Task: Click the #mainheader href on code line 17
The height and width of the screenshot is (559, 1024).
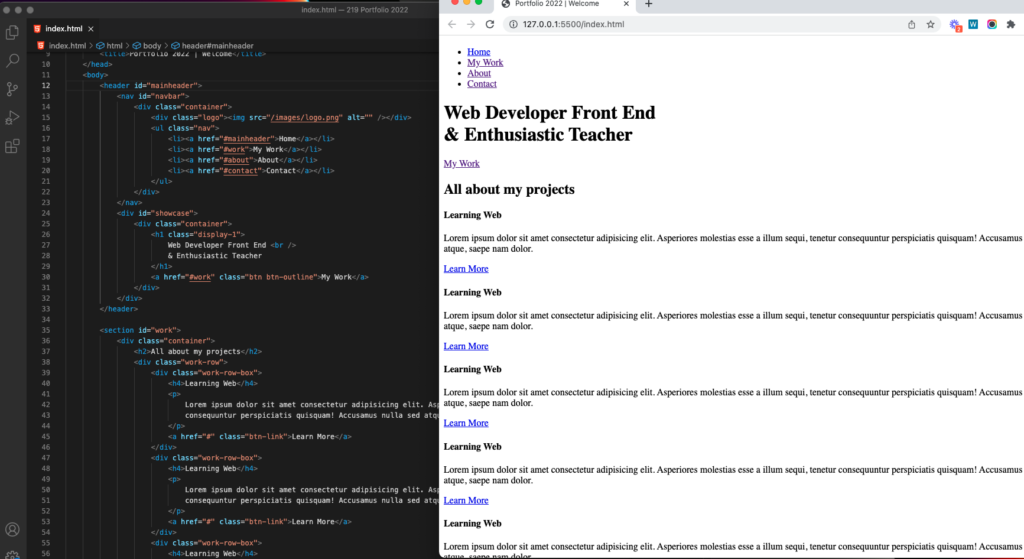Action: tap(246, 138)
